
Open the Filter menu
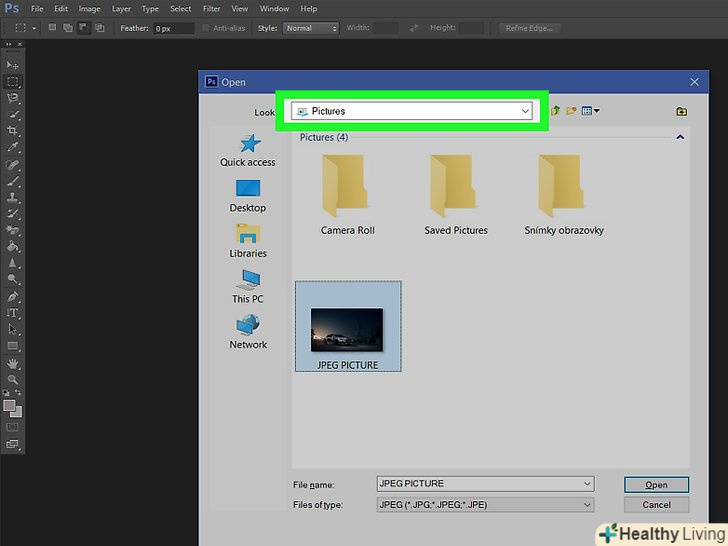(x=213, y=8)
